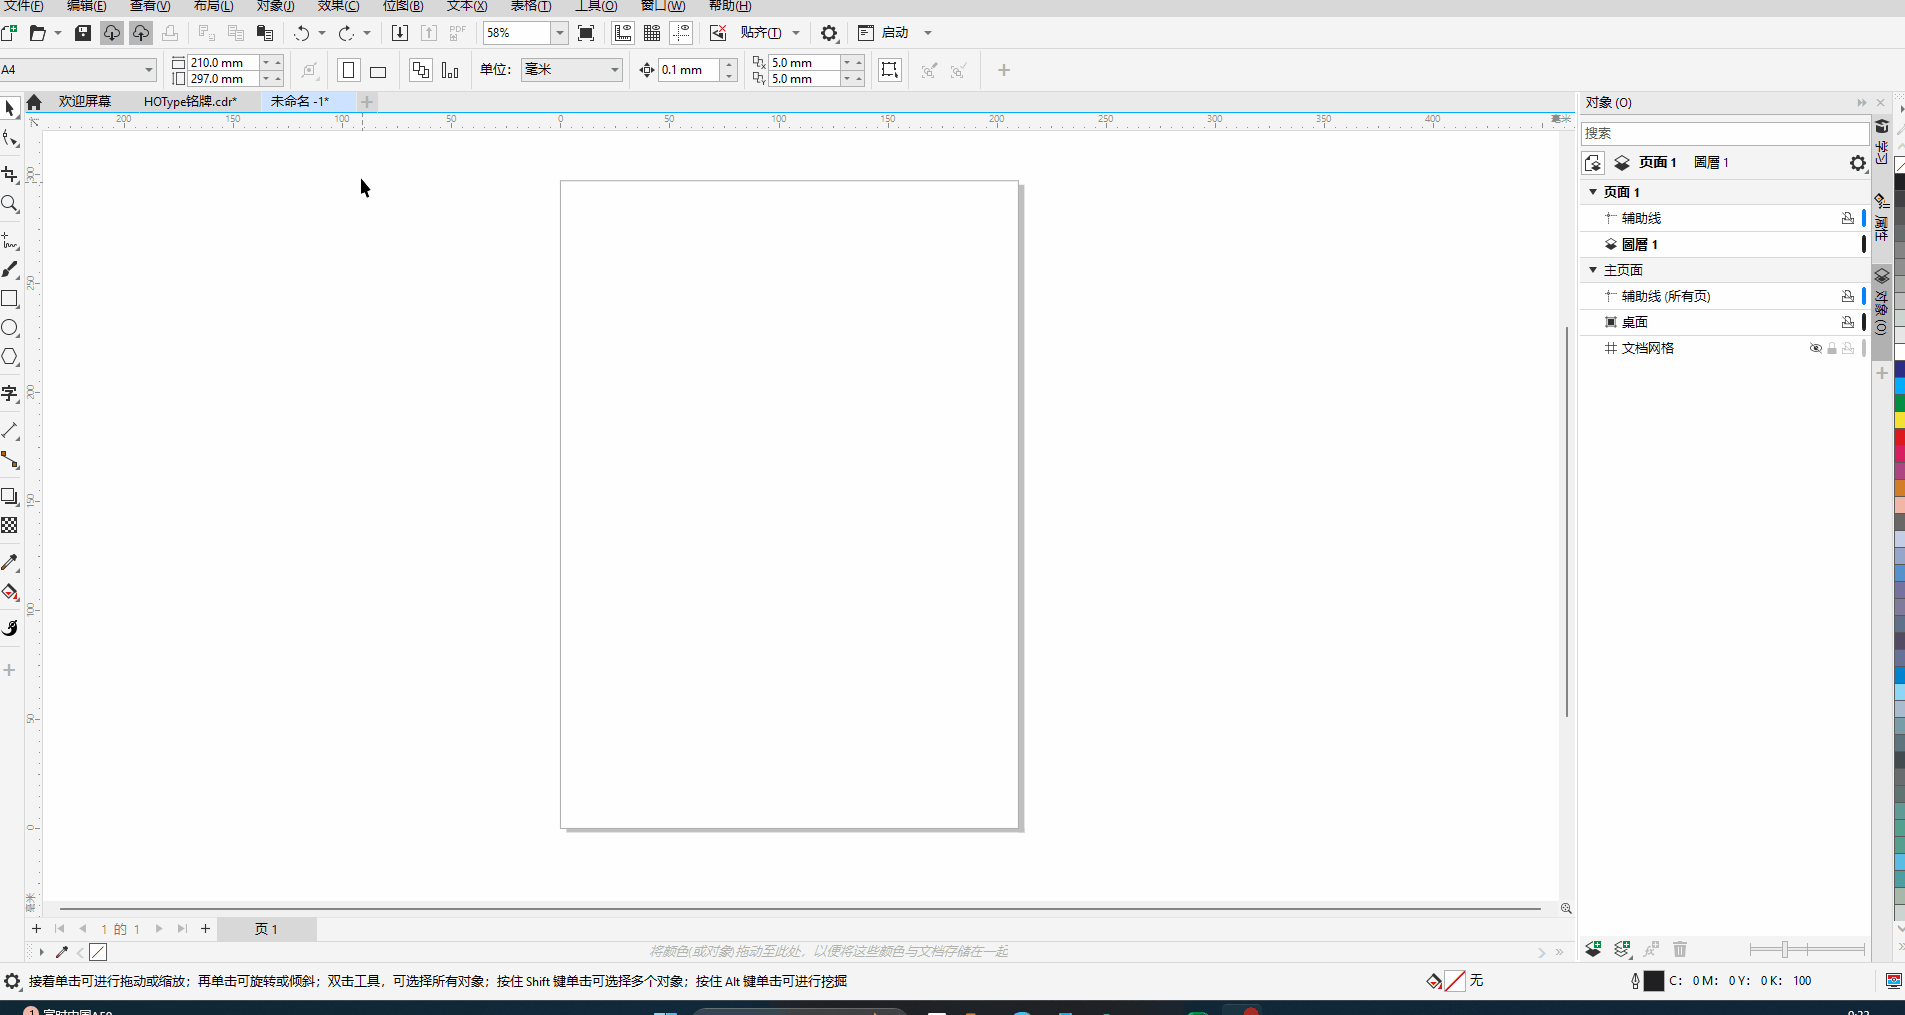This screenshot has width=1905, height=1015.
Task: Click the Undo arrow icon
Action: 301,33
